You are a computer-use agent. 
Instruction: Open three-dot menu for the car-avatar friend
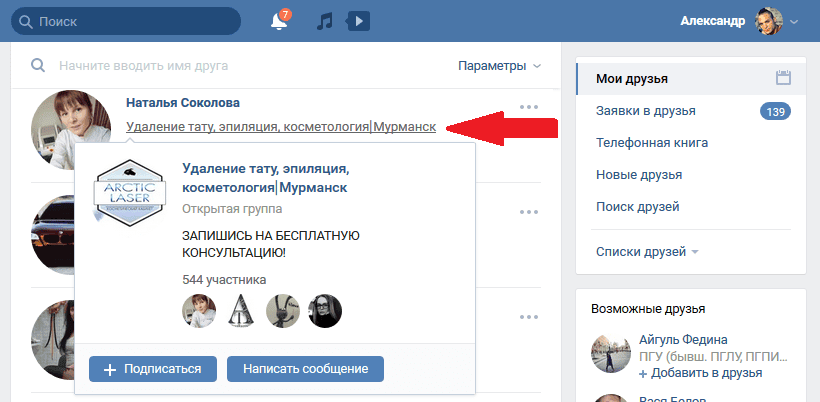[529, 212]
